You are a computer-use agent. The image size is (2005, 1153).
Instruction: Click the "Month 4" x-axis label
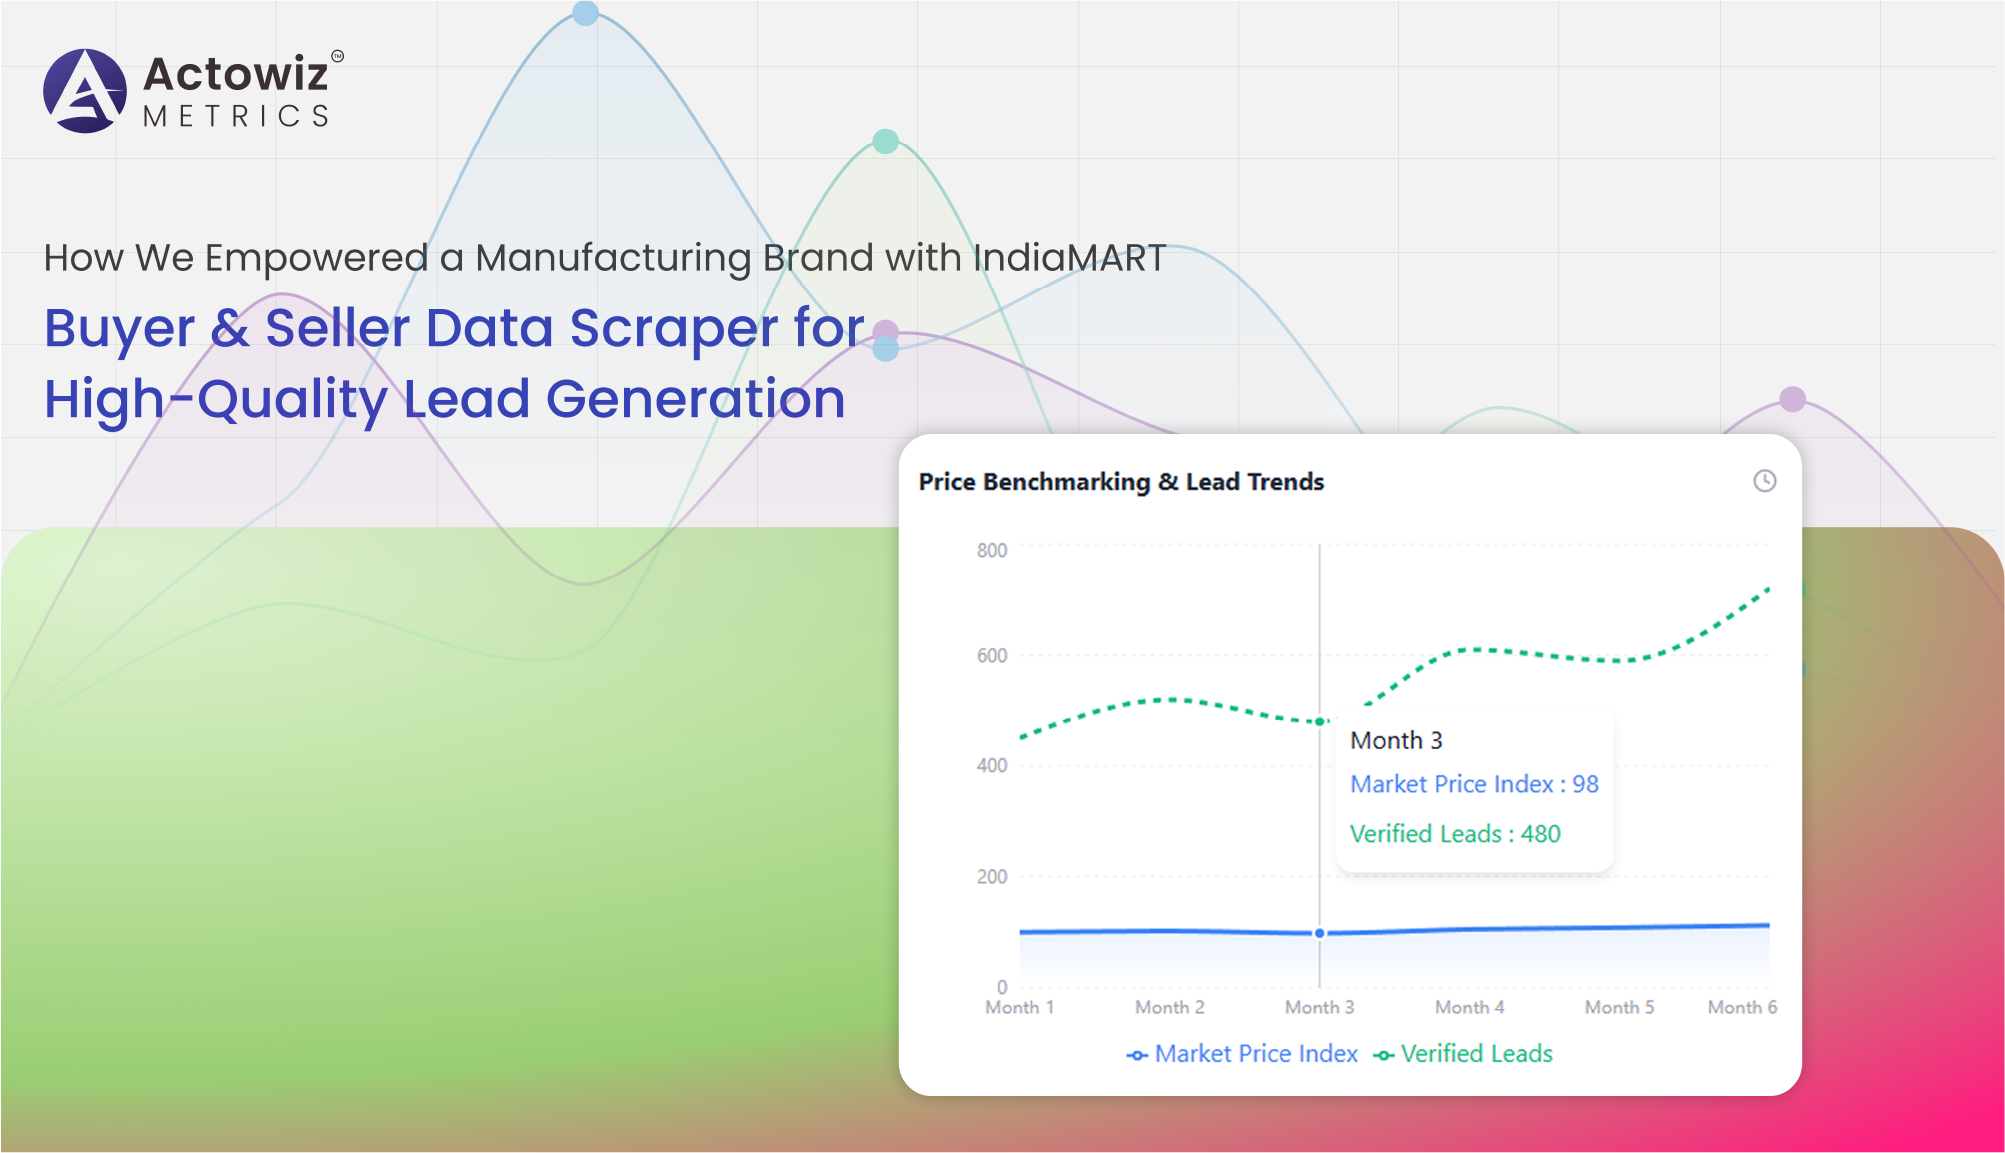pos(1470,1007)
